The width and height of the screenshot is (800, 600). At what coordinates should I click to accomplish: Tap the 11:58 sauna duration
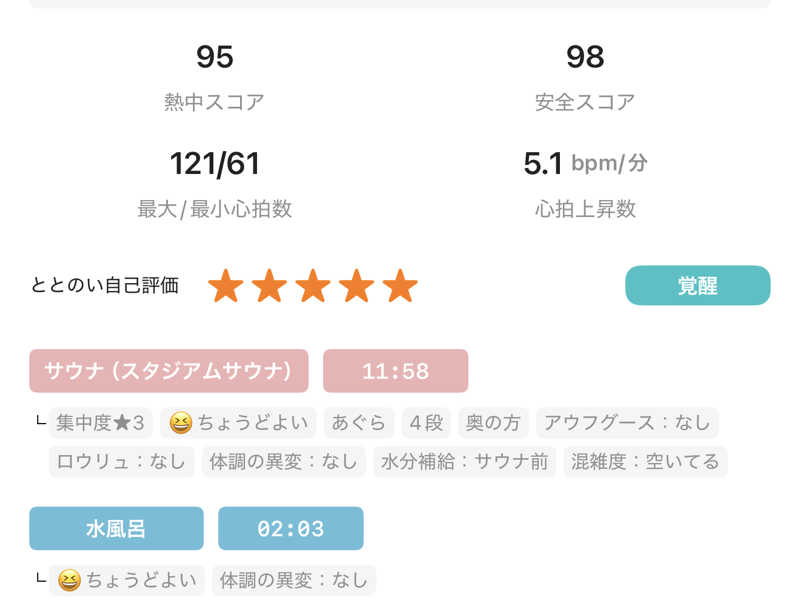click(395, 371)
